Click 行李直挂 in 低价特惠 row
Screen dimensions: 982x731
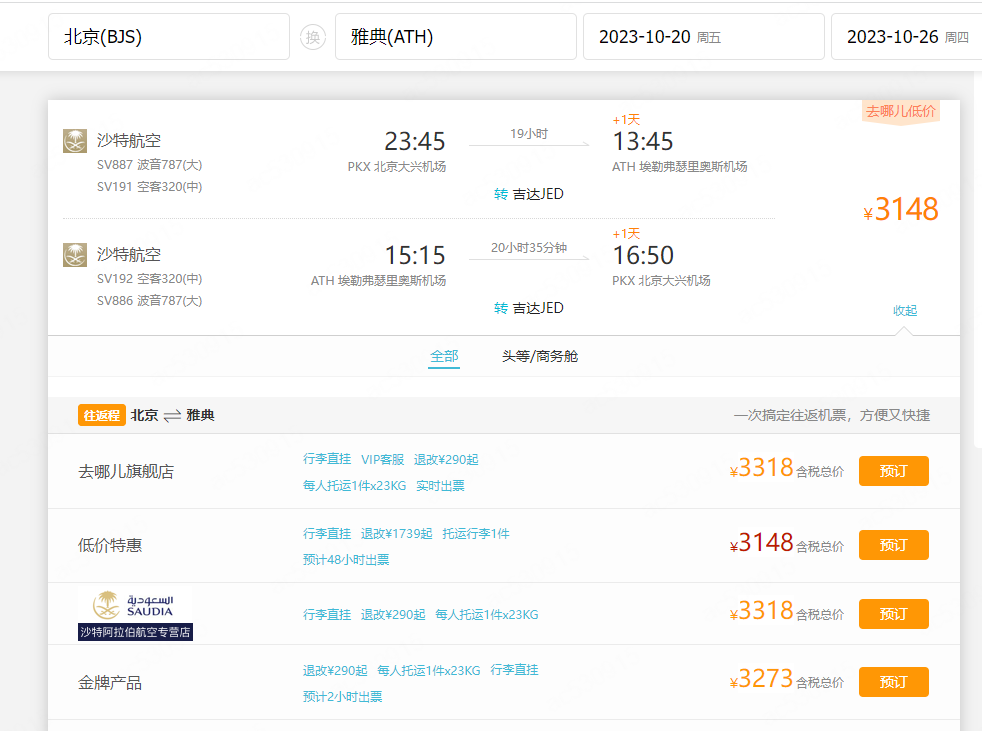[x=327, y=534]
